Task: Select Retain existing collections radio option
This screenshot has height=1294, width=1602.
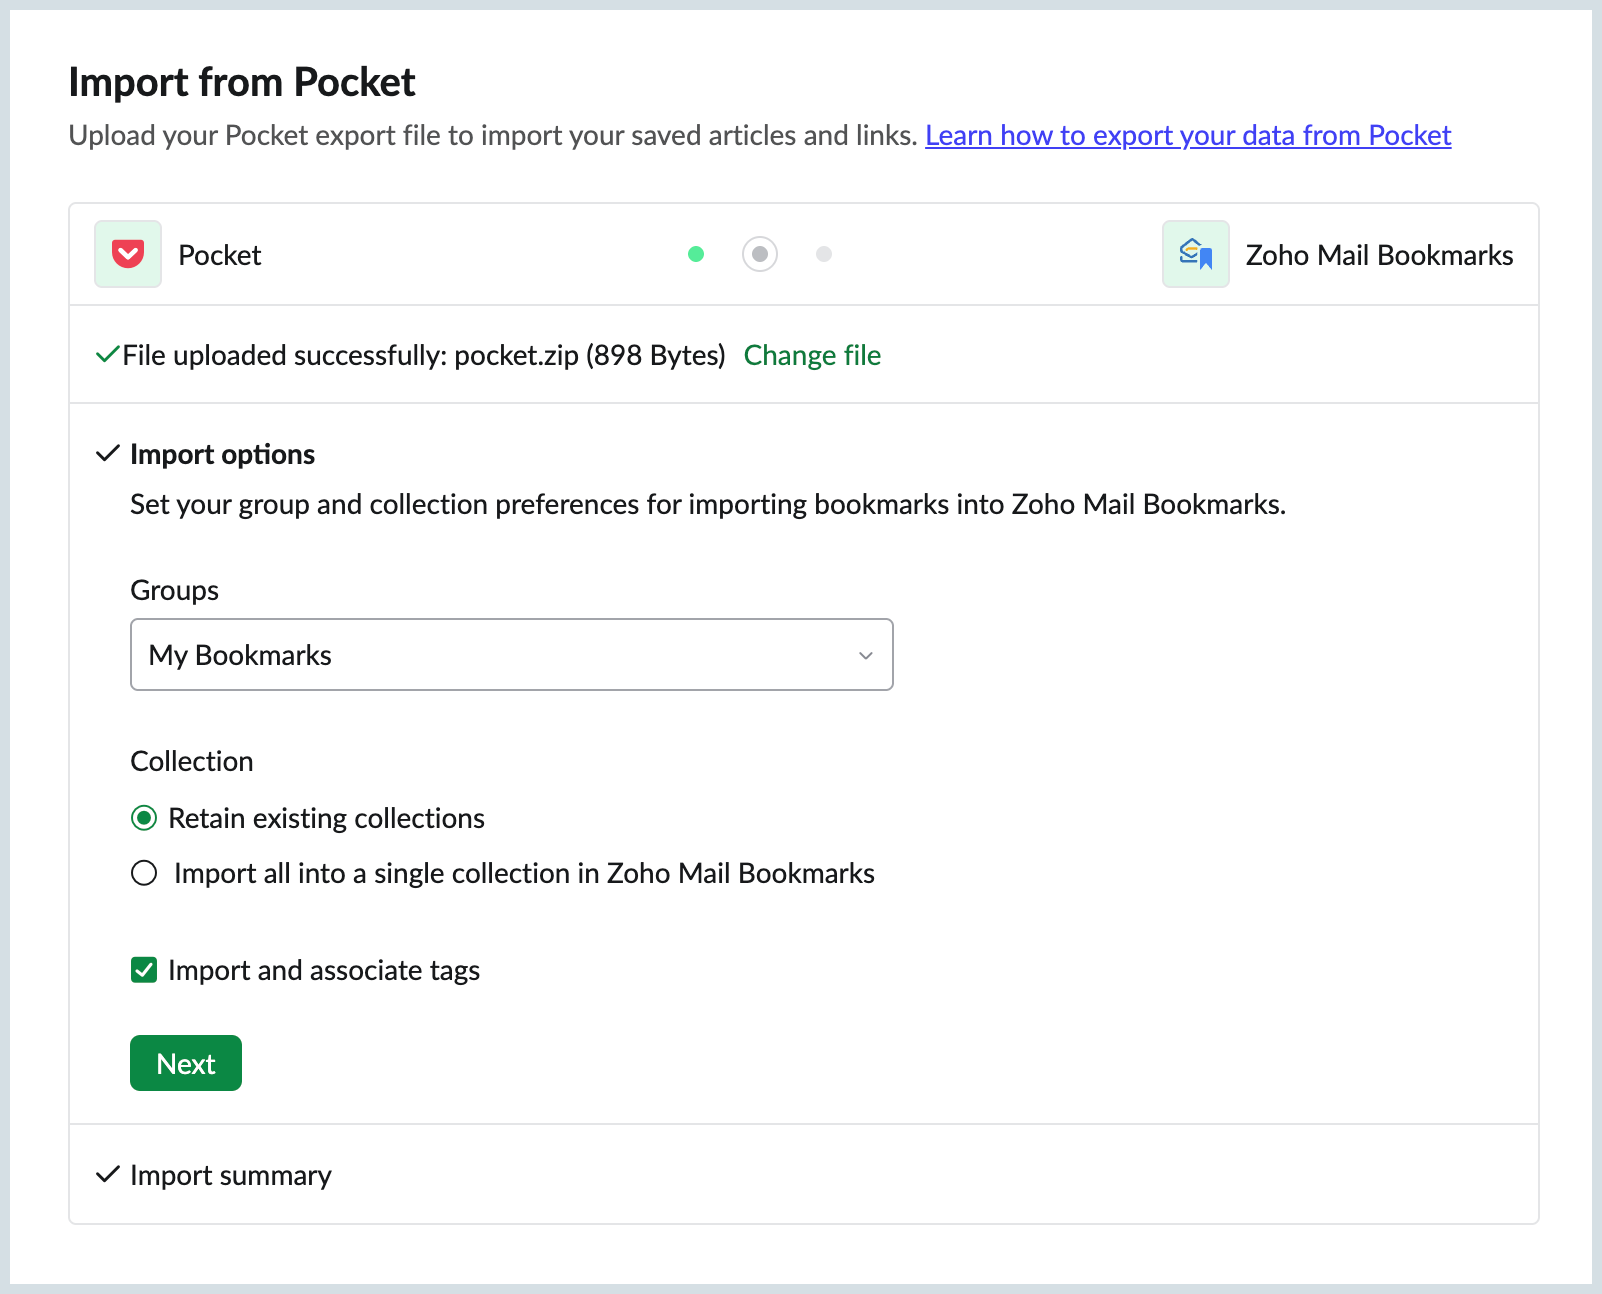Action: (145, 818)
